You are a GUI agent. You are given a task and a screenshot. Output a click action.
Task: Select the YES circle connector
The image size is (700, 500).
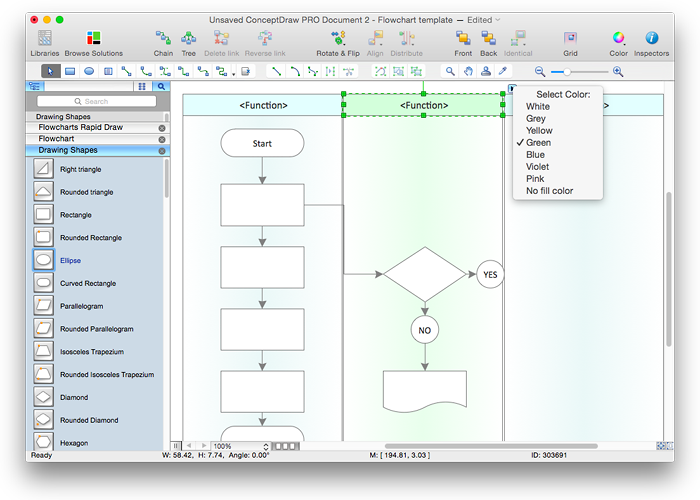490,274
